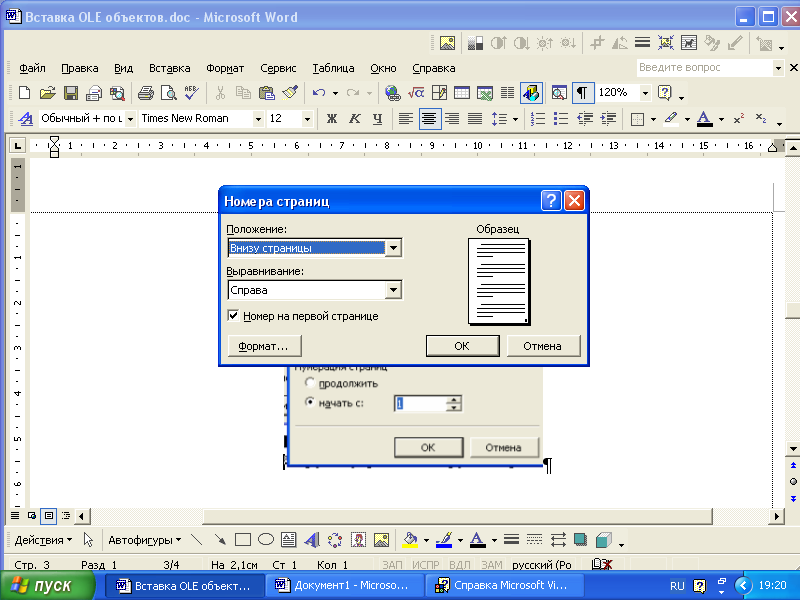The height and width of the screenshot is (600, 800).
Task: Pick the line color brush on drawing toolbar
Action: point(444,540)
